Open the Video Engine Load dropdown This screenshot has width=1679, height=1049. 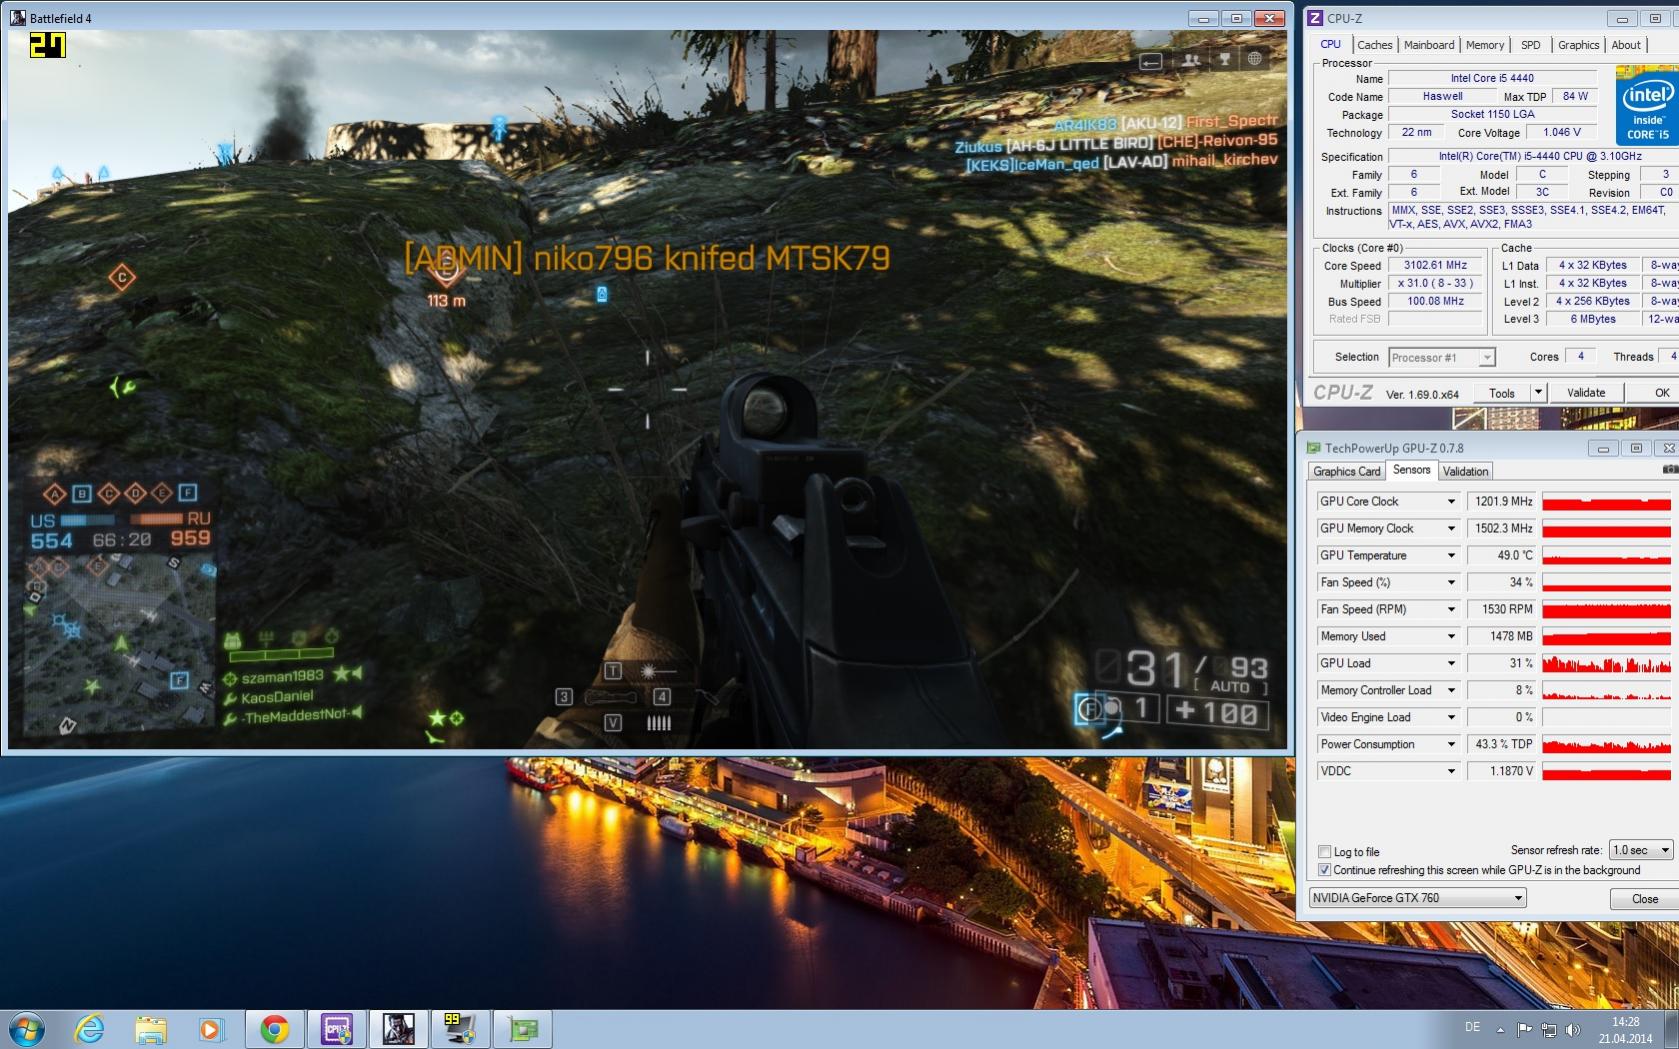point(1451,717)
